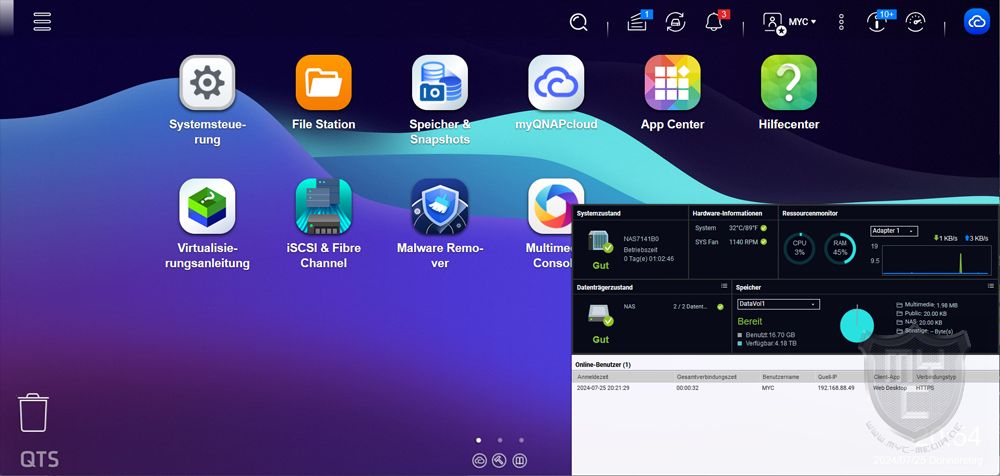The width and height of the screenshot is (1000, 476).
Task: Click the Gesamtverbindungszeit column header
Action: pyautogui.click(x=707, y=378)
